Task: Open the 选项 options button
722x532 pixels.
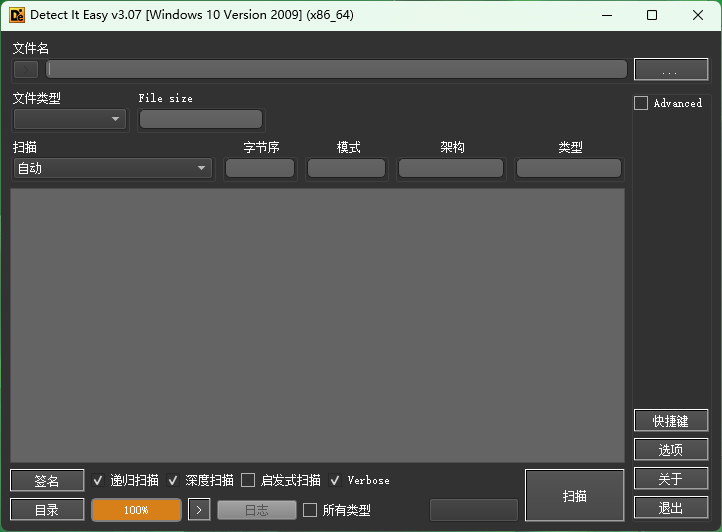Action: [x=670, y=450]
